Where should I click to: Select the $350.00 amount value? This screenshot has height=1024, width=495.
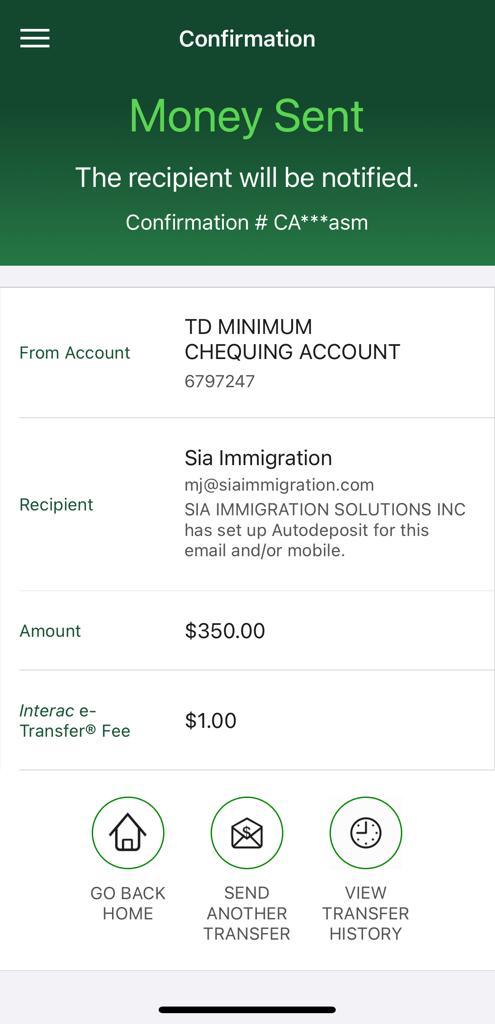(225, 631)
